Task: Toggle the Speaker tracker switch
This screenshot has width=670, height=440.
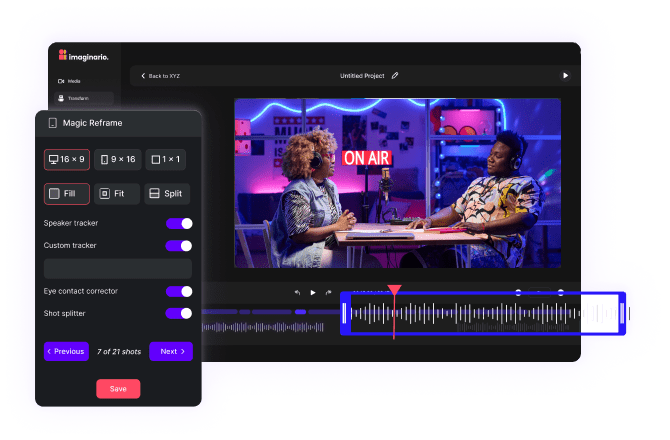Action: click(x=179, y=223)
